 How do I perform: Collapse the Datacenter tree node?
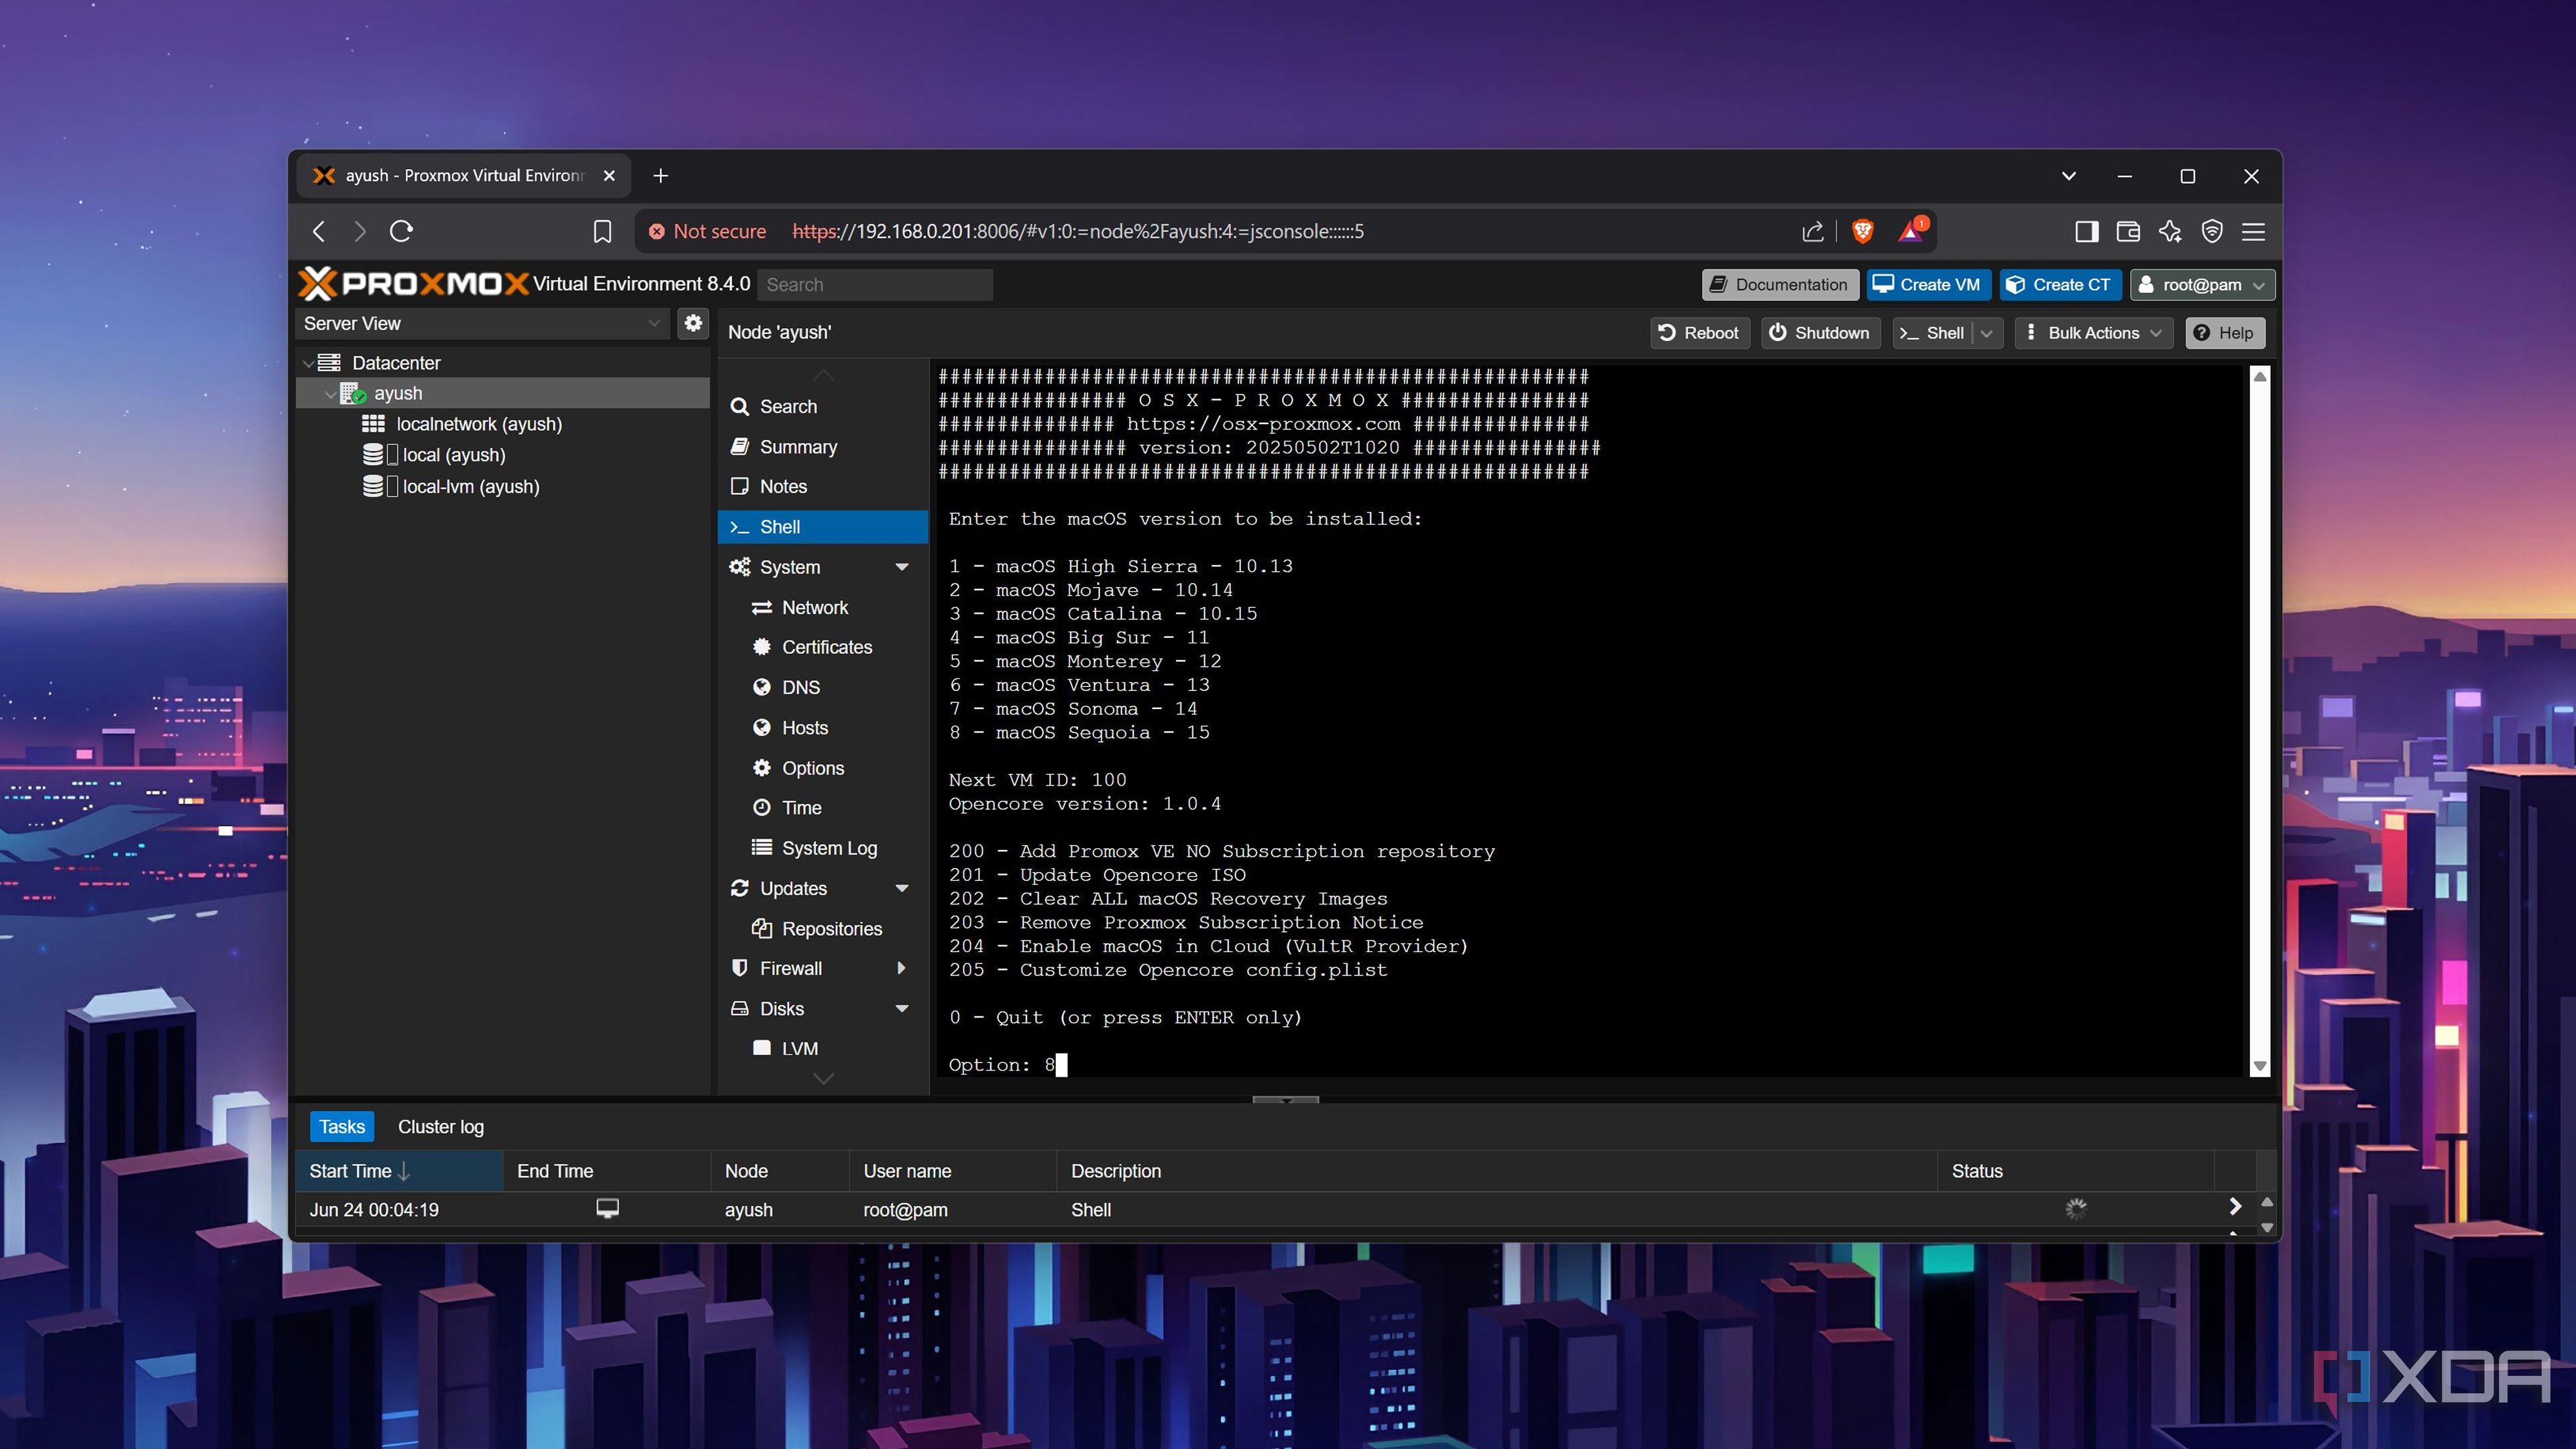[x=308, y=363]
